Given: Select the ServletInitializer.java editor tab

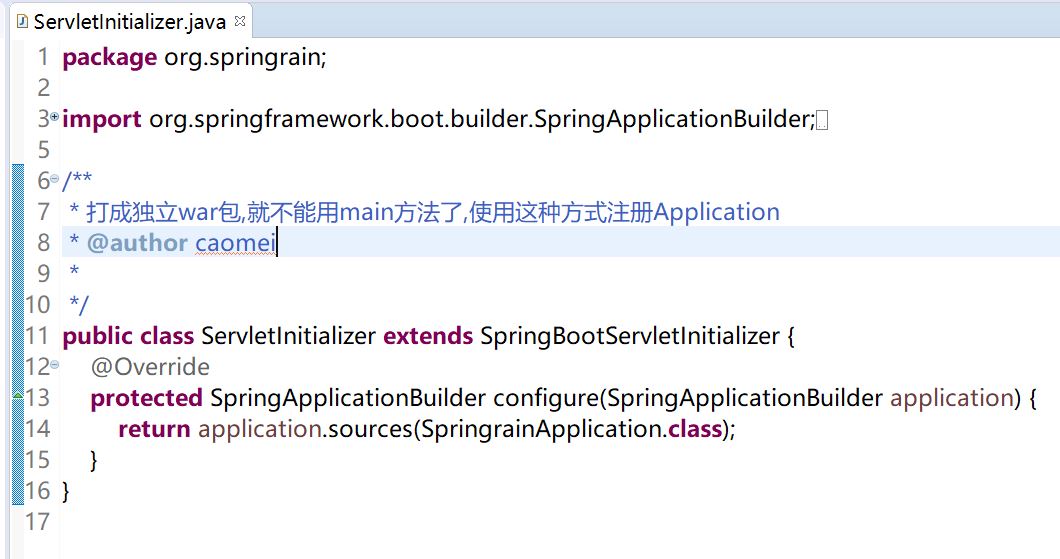Looking at the screenshot, I should click(129, 22).
